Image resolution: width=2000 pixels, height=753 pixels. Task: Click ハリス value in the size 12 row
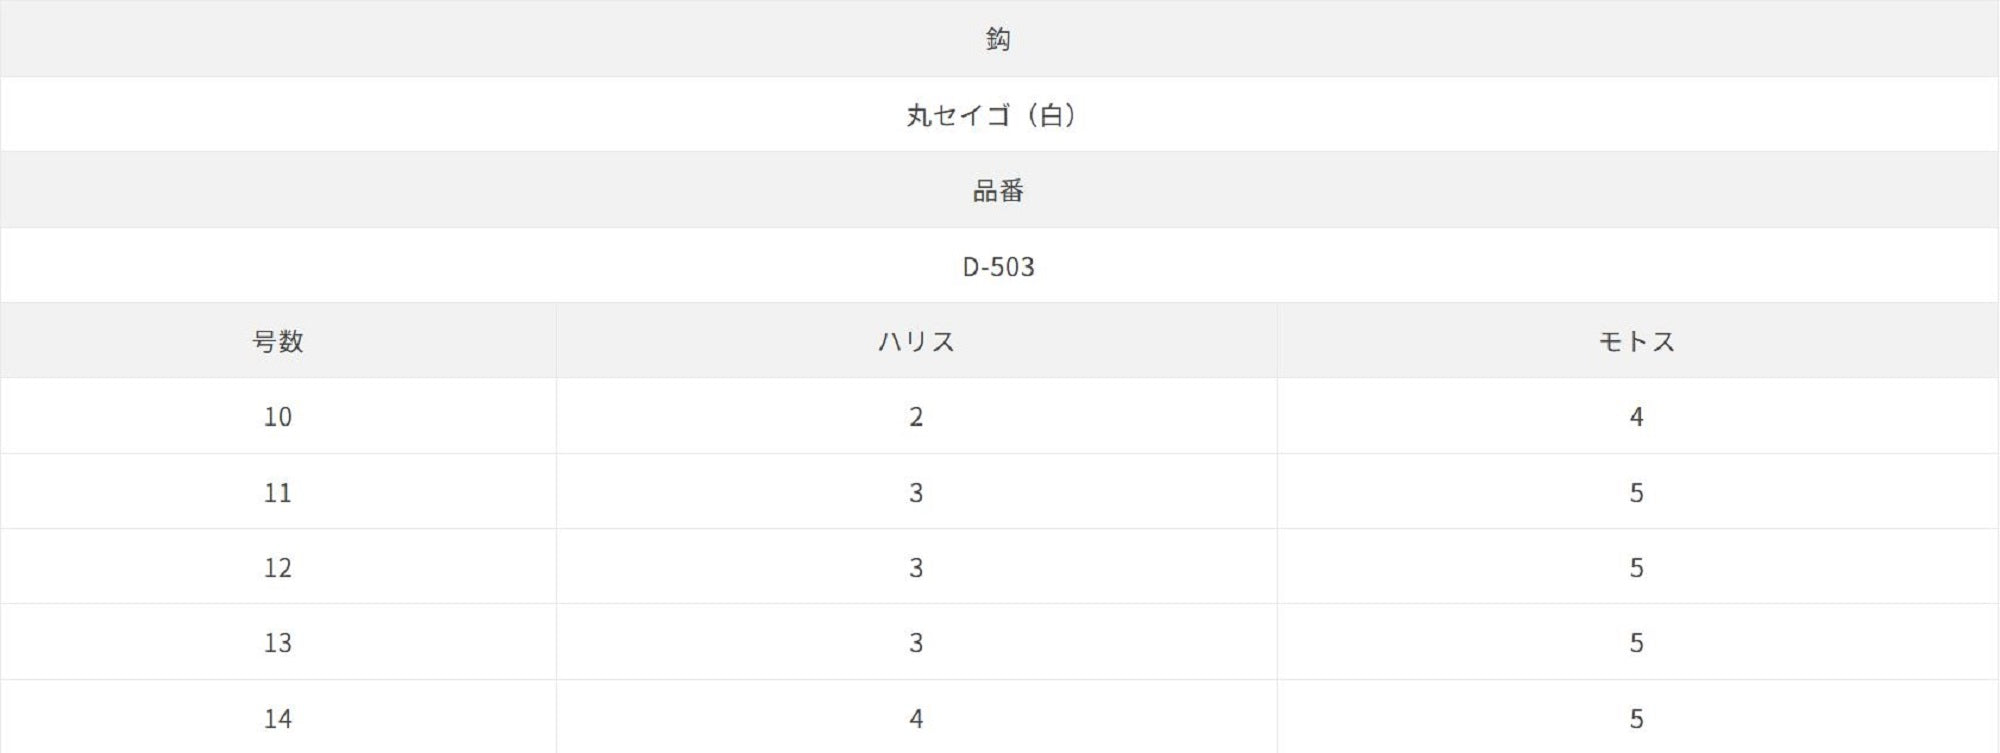(916, 568)
